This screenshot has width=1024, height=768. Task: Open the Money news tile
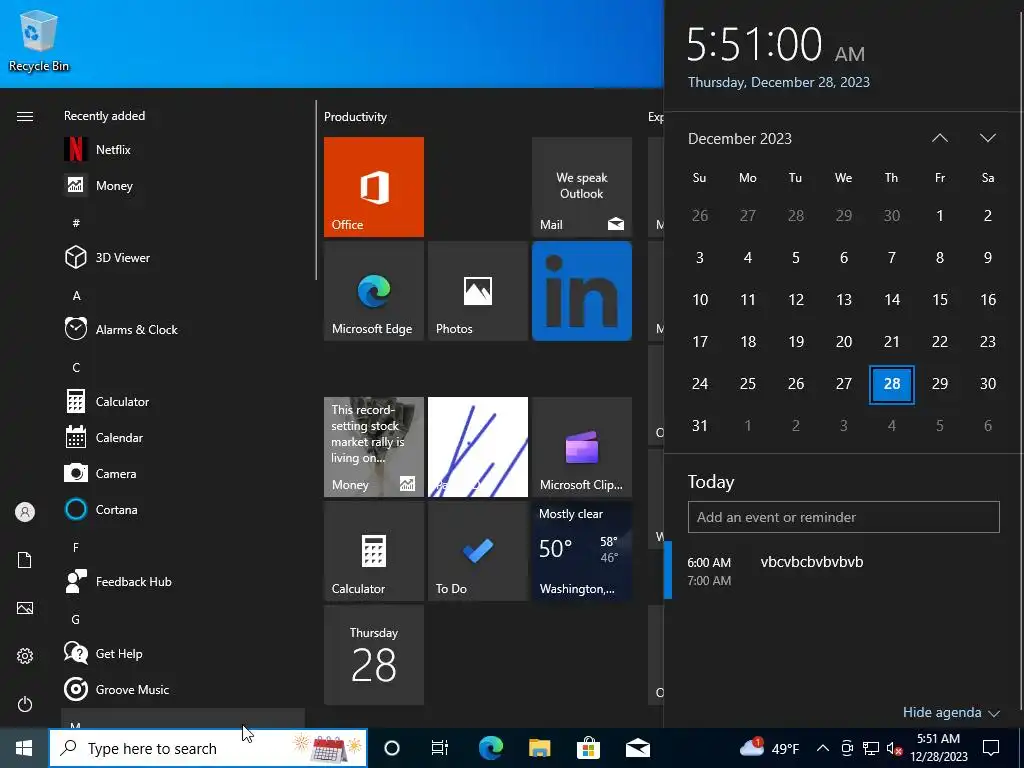[374, 447]
